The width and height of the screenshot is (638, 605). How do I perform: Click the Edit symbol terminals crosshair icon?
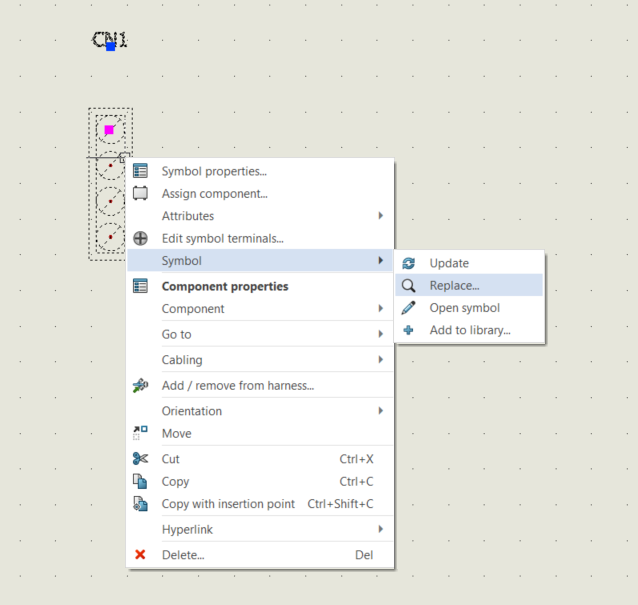click(x=140, y=238)
